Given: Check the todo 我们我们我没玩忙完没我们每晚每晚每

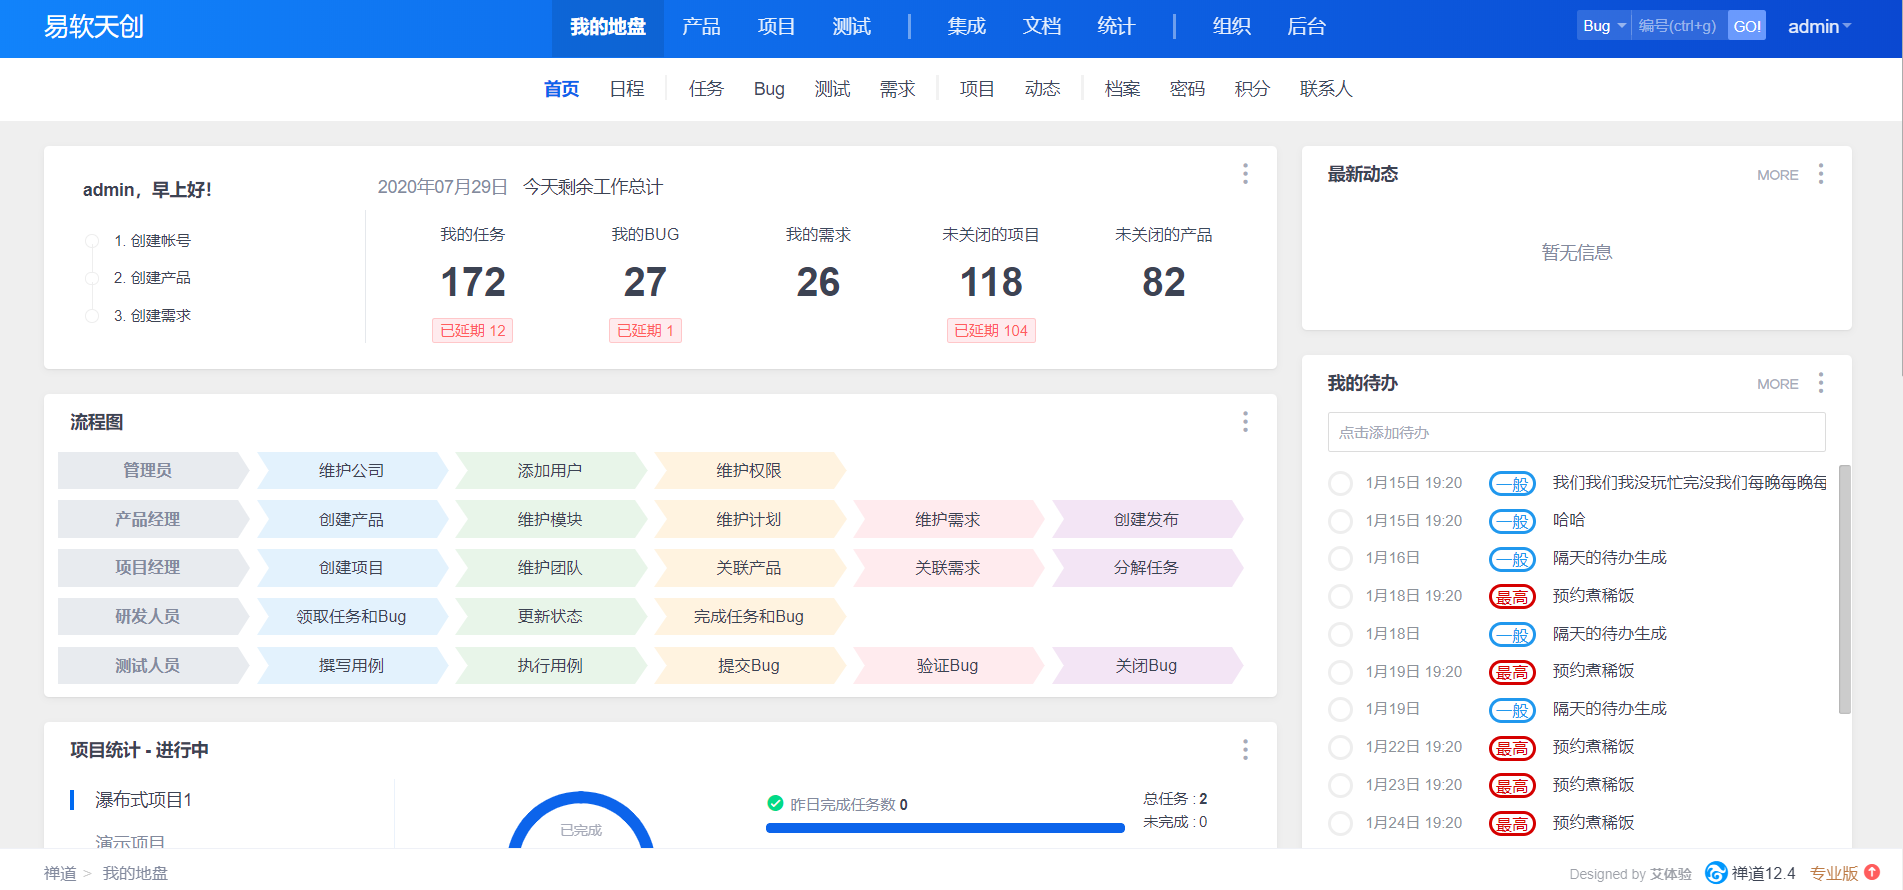Looking at the screenshot, I should (x=1340, y=484).
